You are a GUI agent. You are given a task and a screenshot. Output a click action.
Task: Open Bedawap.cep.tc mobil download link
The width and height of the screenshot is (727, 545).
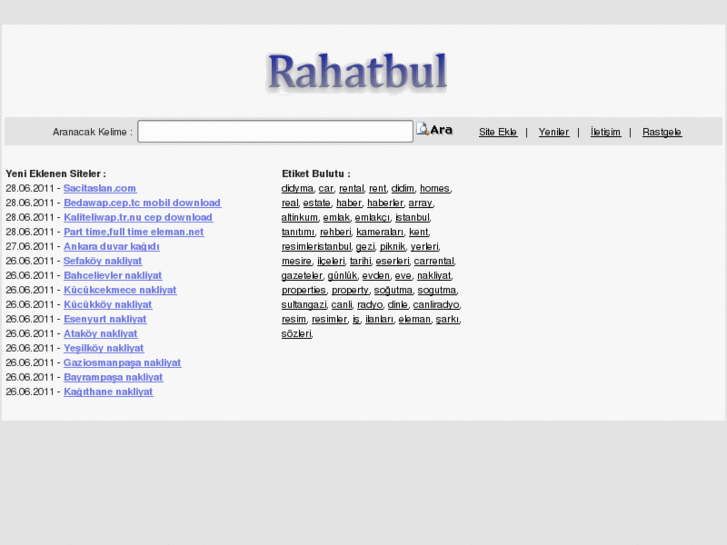(x=142, y=203)
